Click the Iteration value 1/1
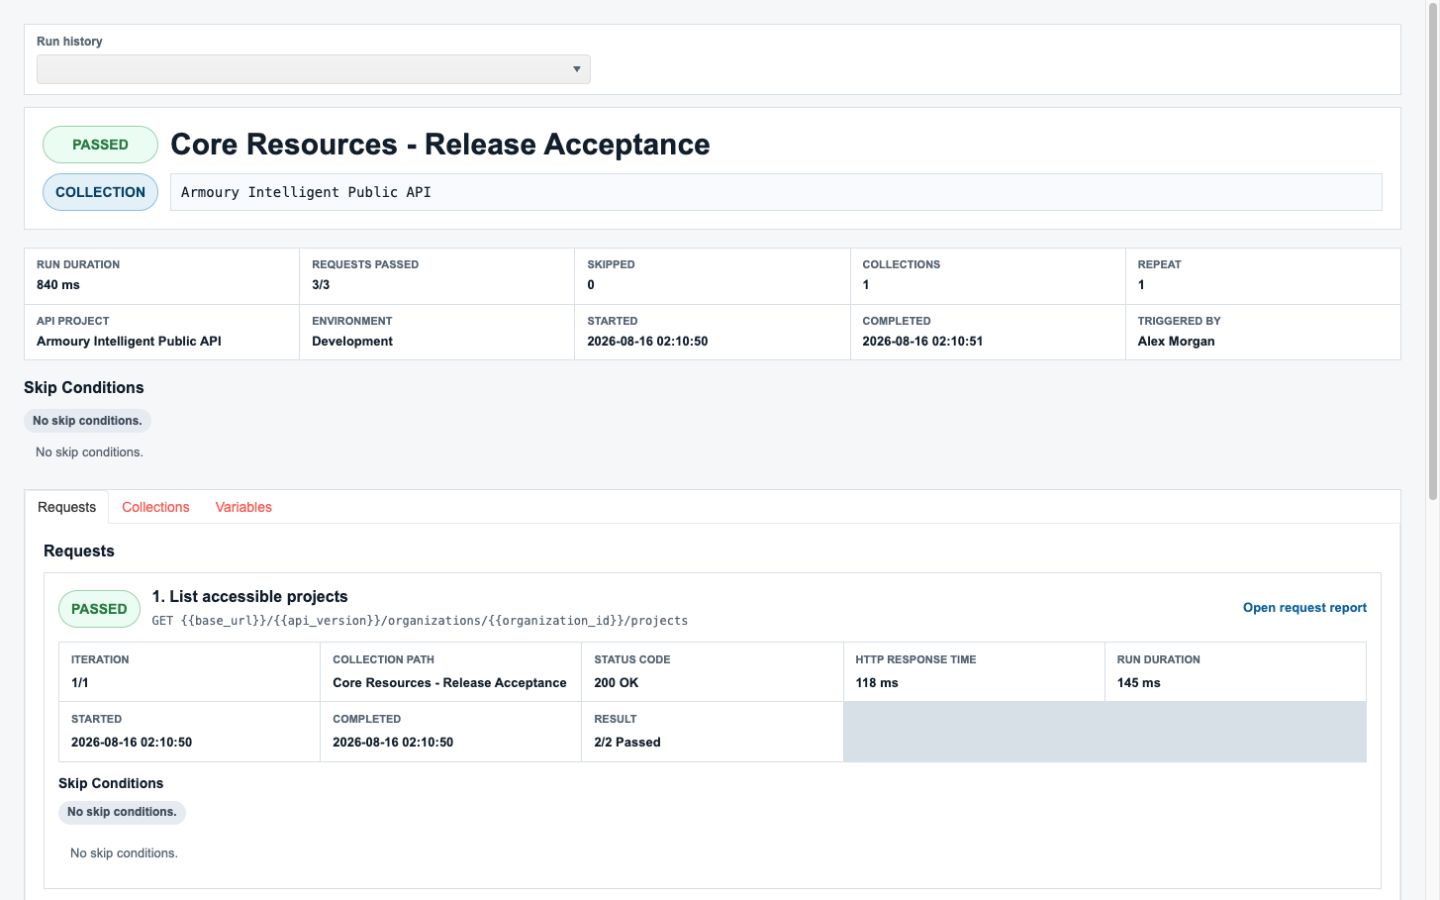Image resolution: width=1440 pixels, height=900 pixels. point(80,683)
